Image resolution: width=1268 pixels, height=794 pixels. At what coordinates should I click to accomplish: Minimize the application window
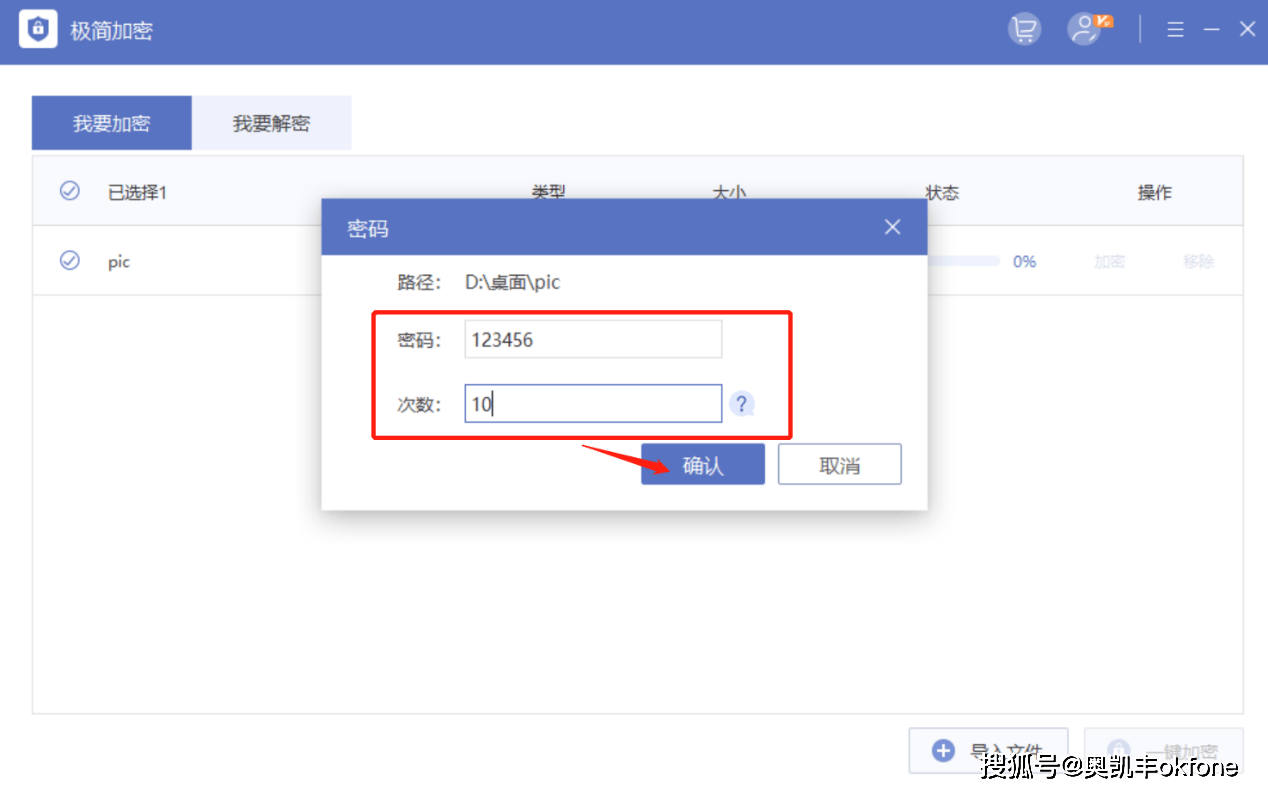point(1212,30)
